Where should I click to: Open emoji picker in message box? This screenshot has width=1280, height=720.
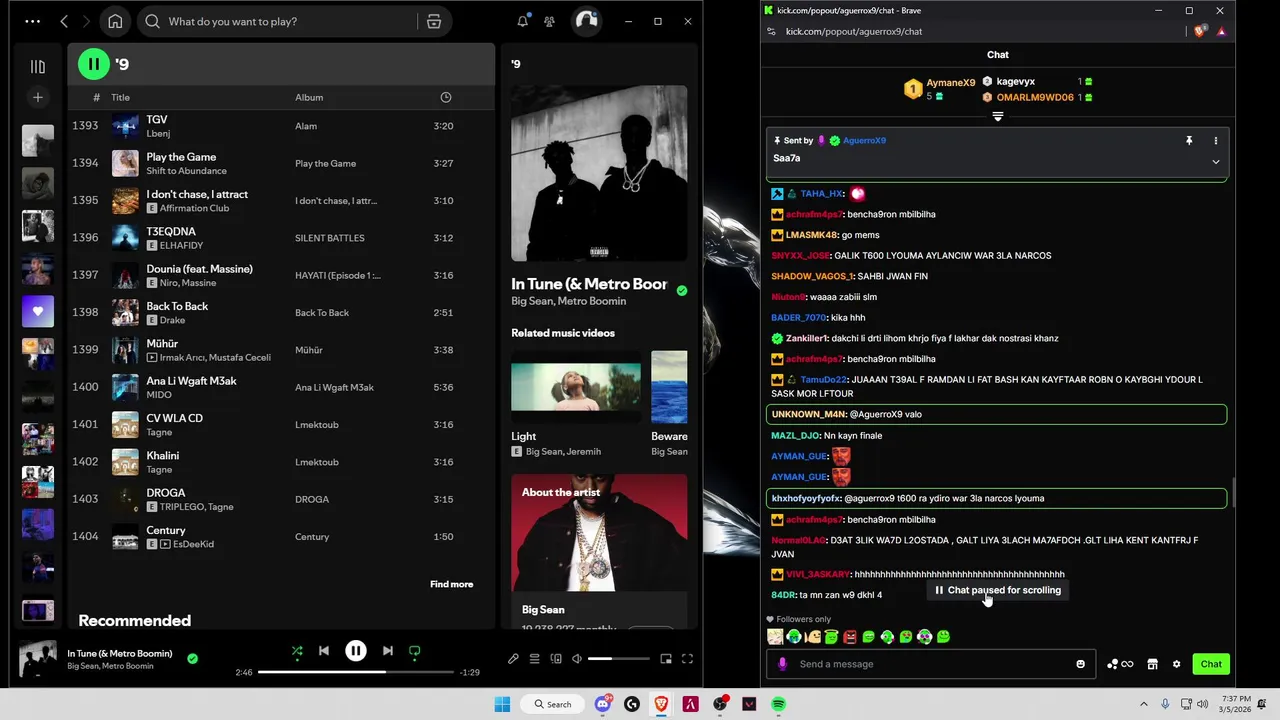pos(1080,664)
